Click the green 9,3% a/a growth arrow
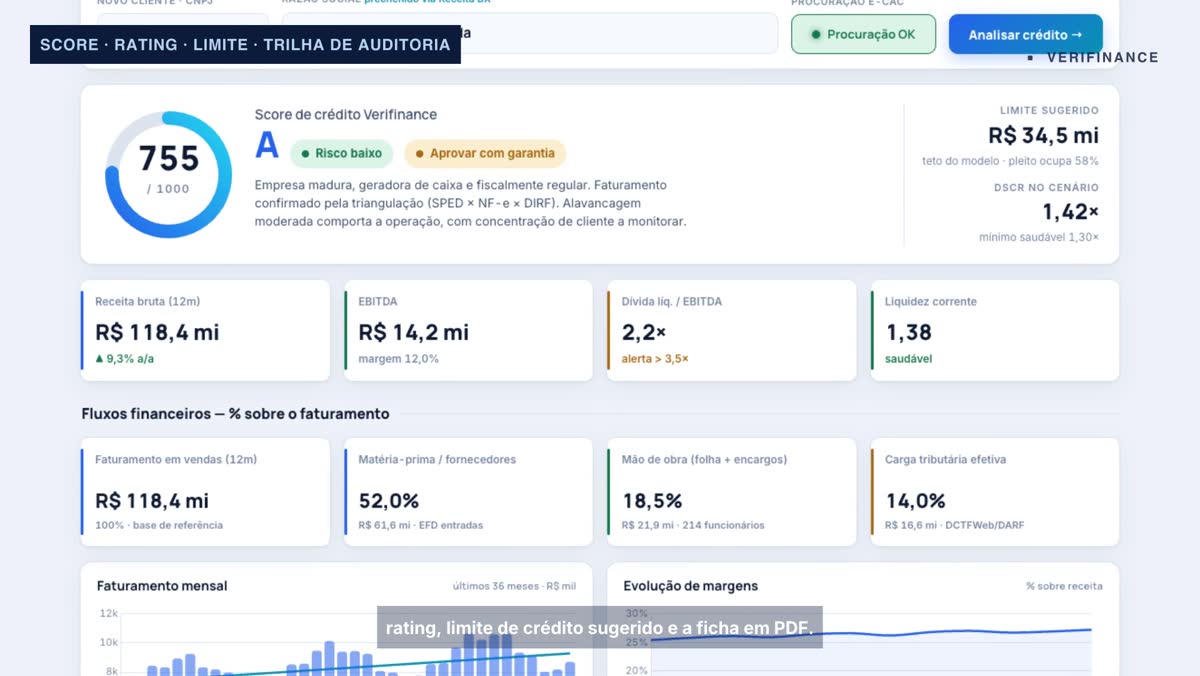1200x676 pixels. tap(99, 358)
